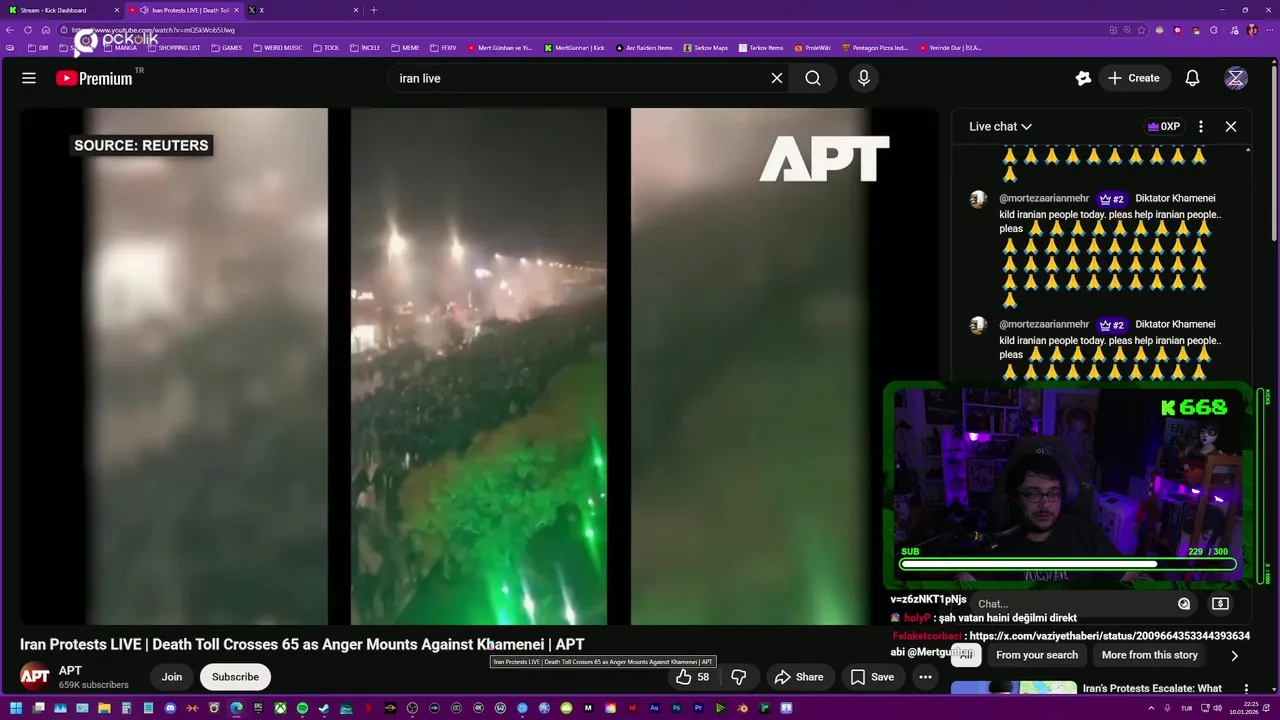Open File Explorer from the taskbar
1280x720 pixels.
tap(104, 708)
